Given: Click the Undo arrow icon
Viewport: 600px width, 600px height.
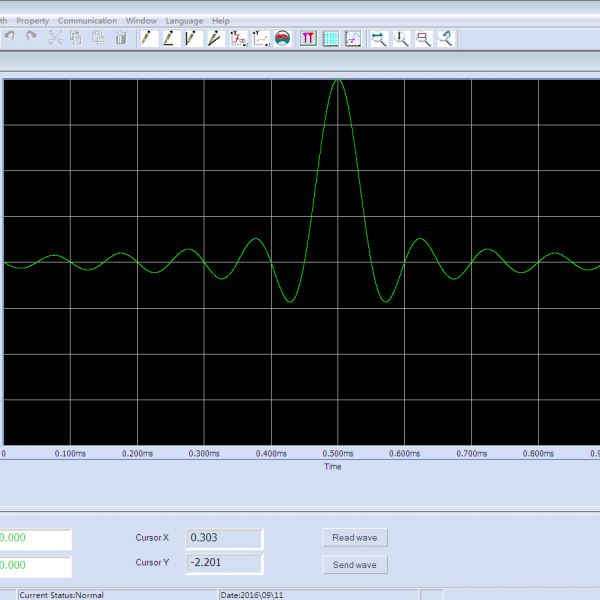Looking at the screenshot, I should (9, 38).
